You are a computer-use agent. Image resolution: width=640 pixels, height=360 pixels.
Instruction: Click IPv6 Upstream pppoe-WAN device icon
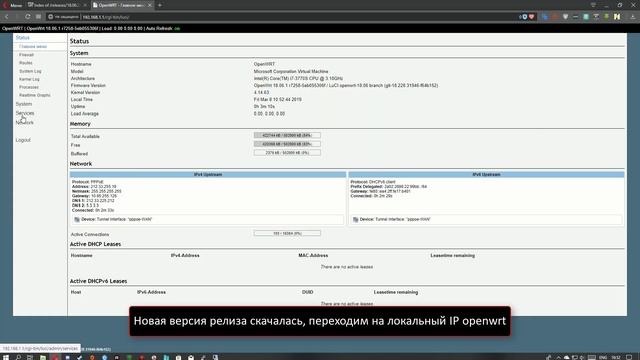(x=356, y=219)
